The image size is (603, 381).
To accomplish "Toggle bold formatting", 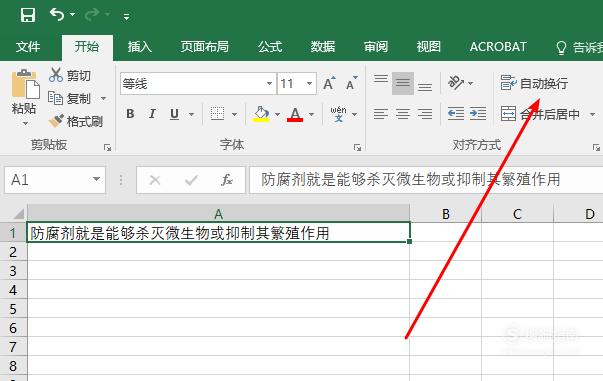I will click(x=130, y=114).
